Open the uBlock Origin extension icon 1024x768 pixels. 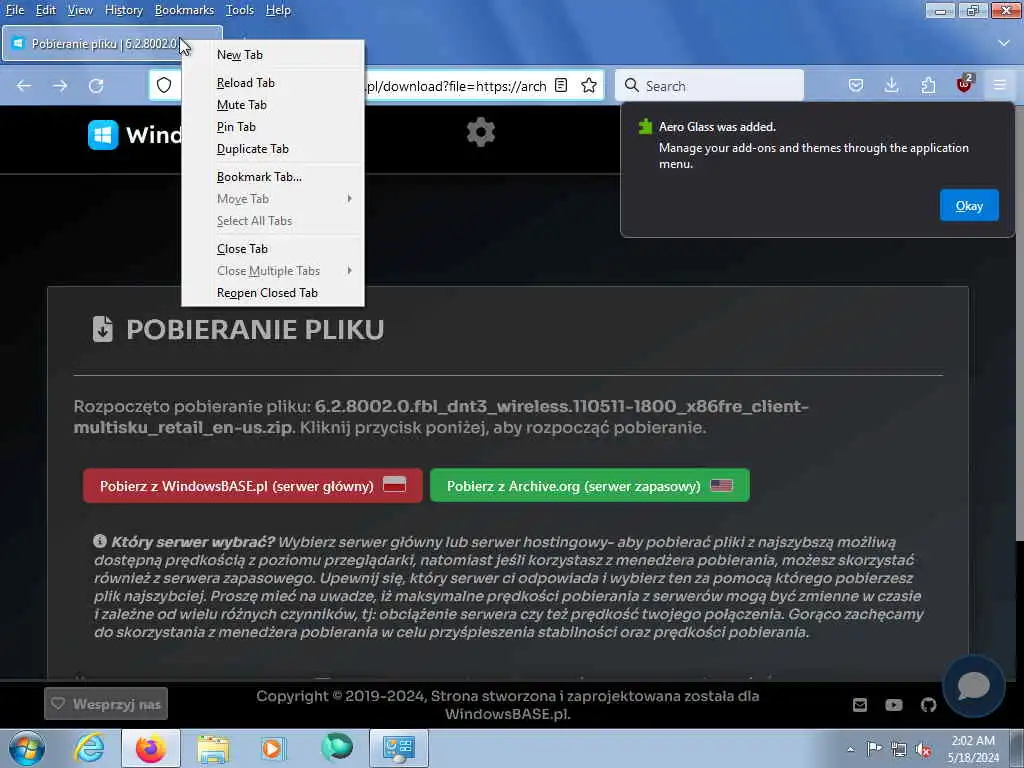click(964, 84)
